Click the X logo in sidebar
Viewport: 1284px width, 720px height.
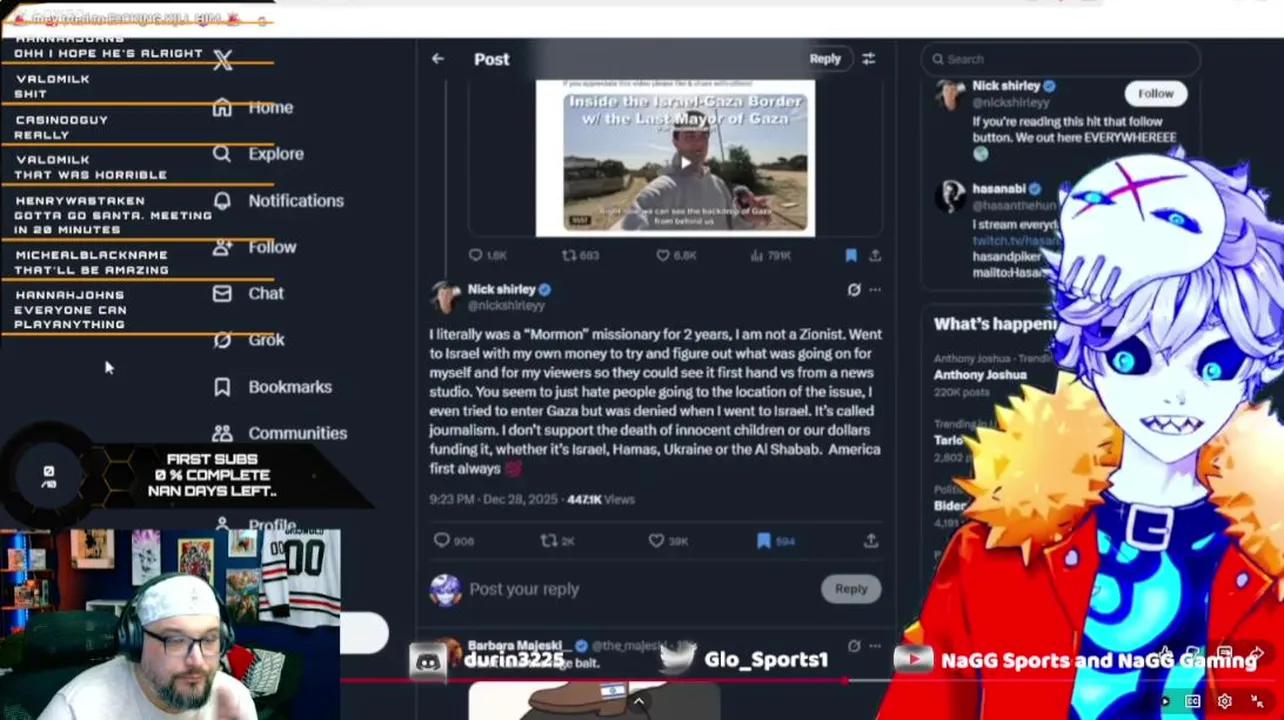(x=222, y=61)
